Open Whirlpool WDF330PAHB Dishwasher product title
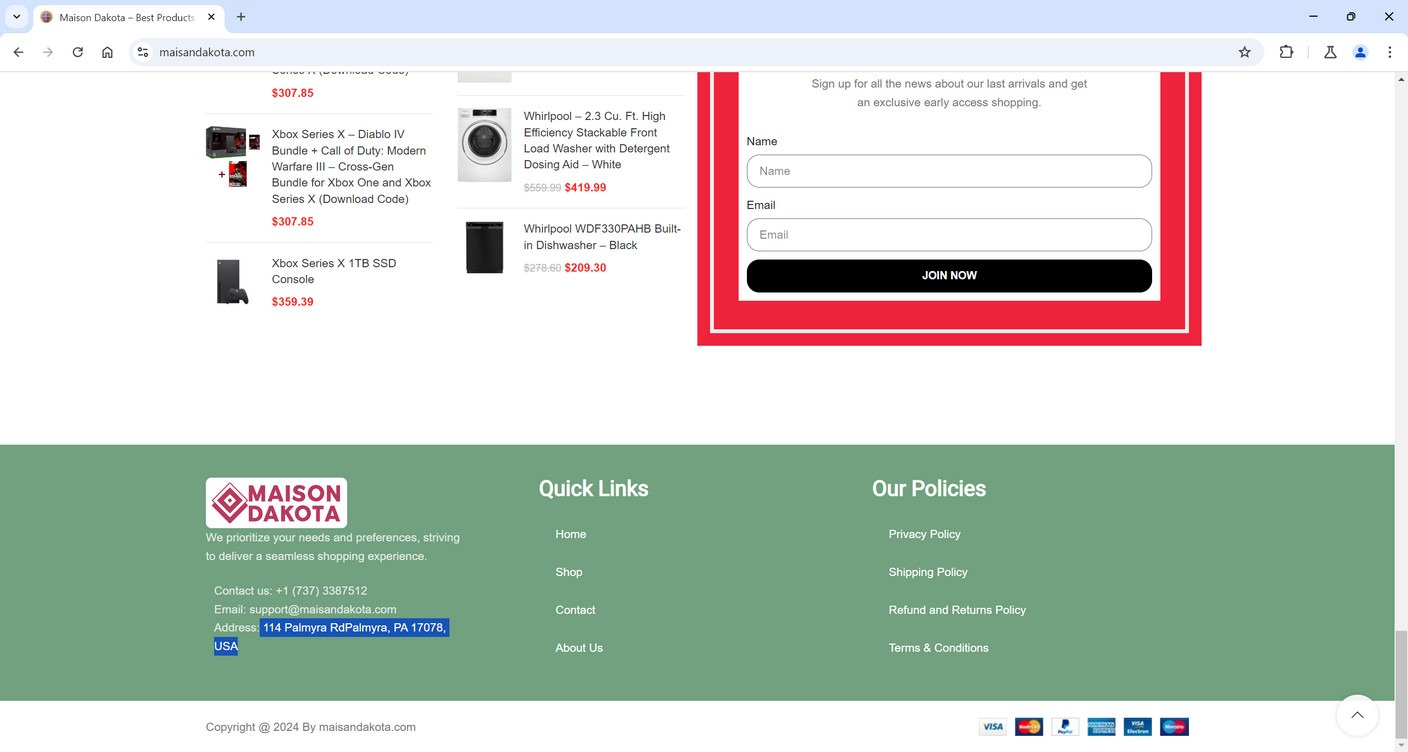 (602, 237)
